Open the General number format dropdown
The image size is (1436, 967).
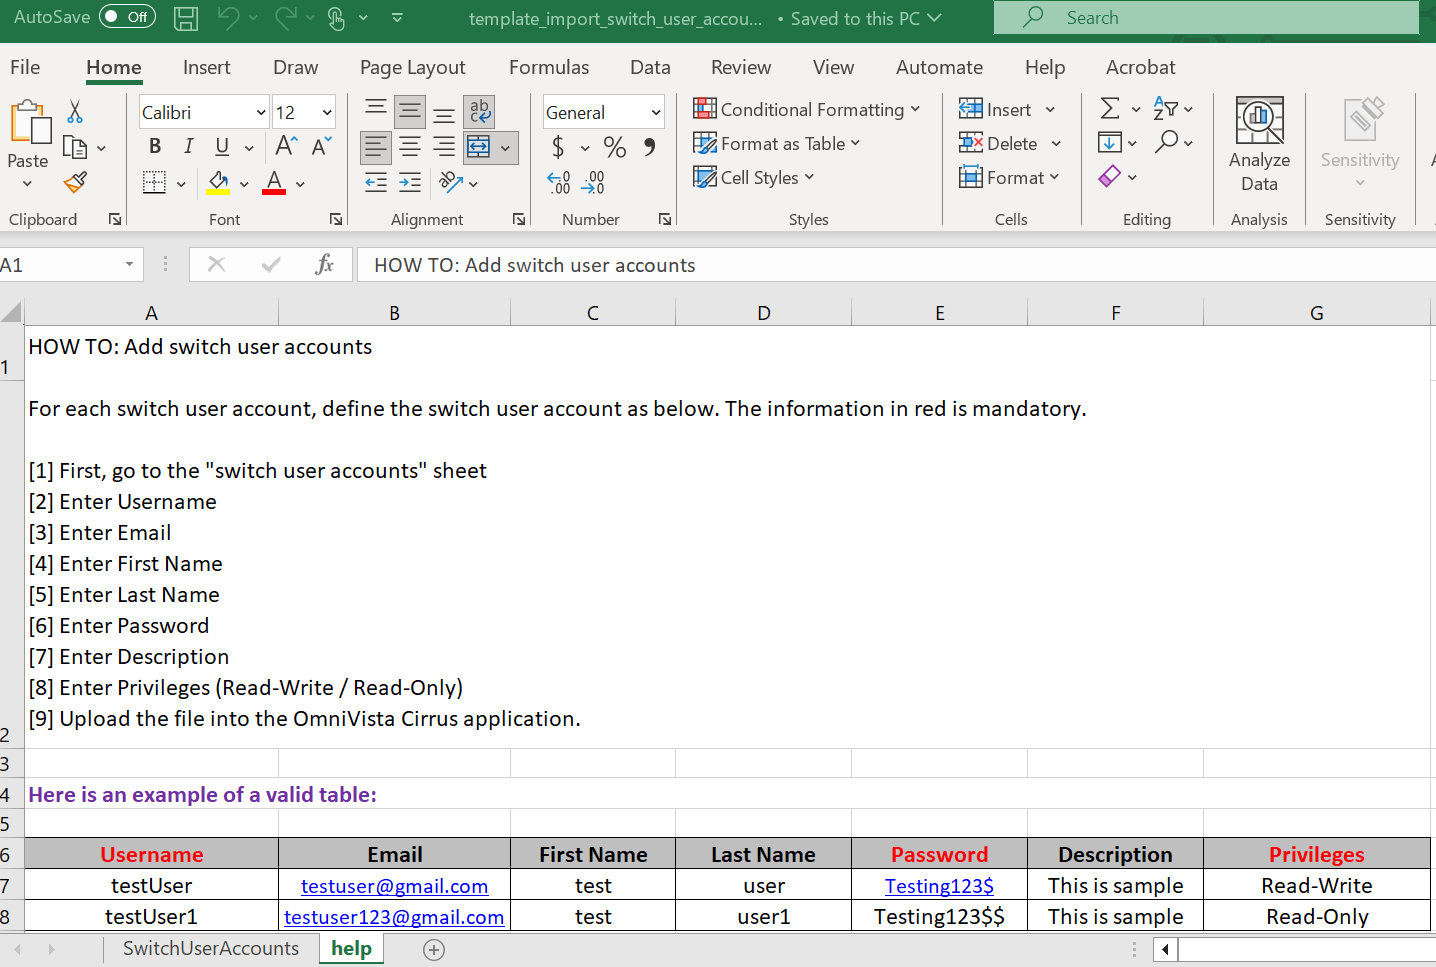coord(656,112)
